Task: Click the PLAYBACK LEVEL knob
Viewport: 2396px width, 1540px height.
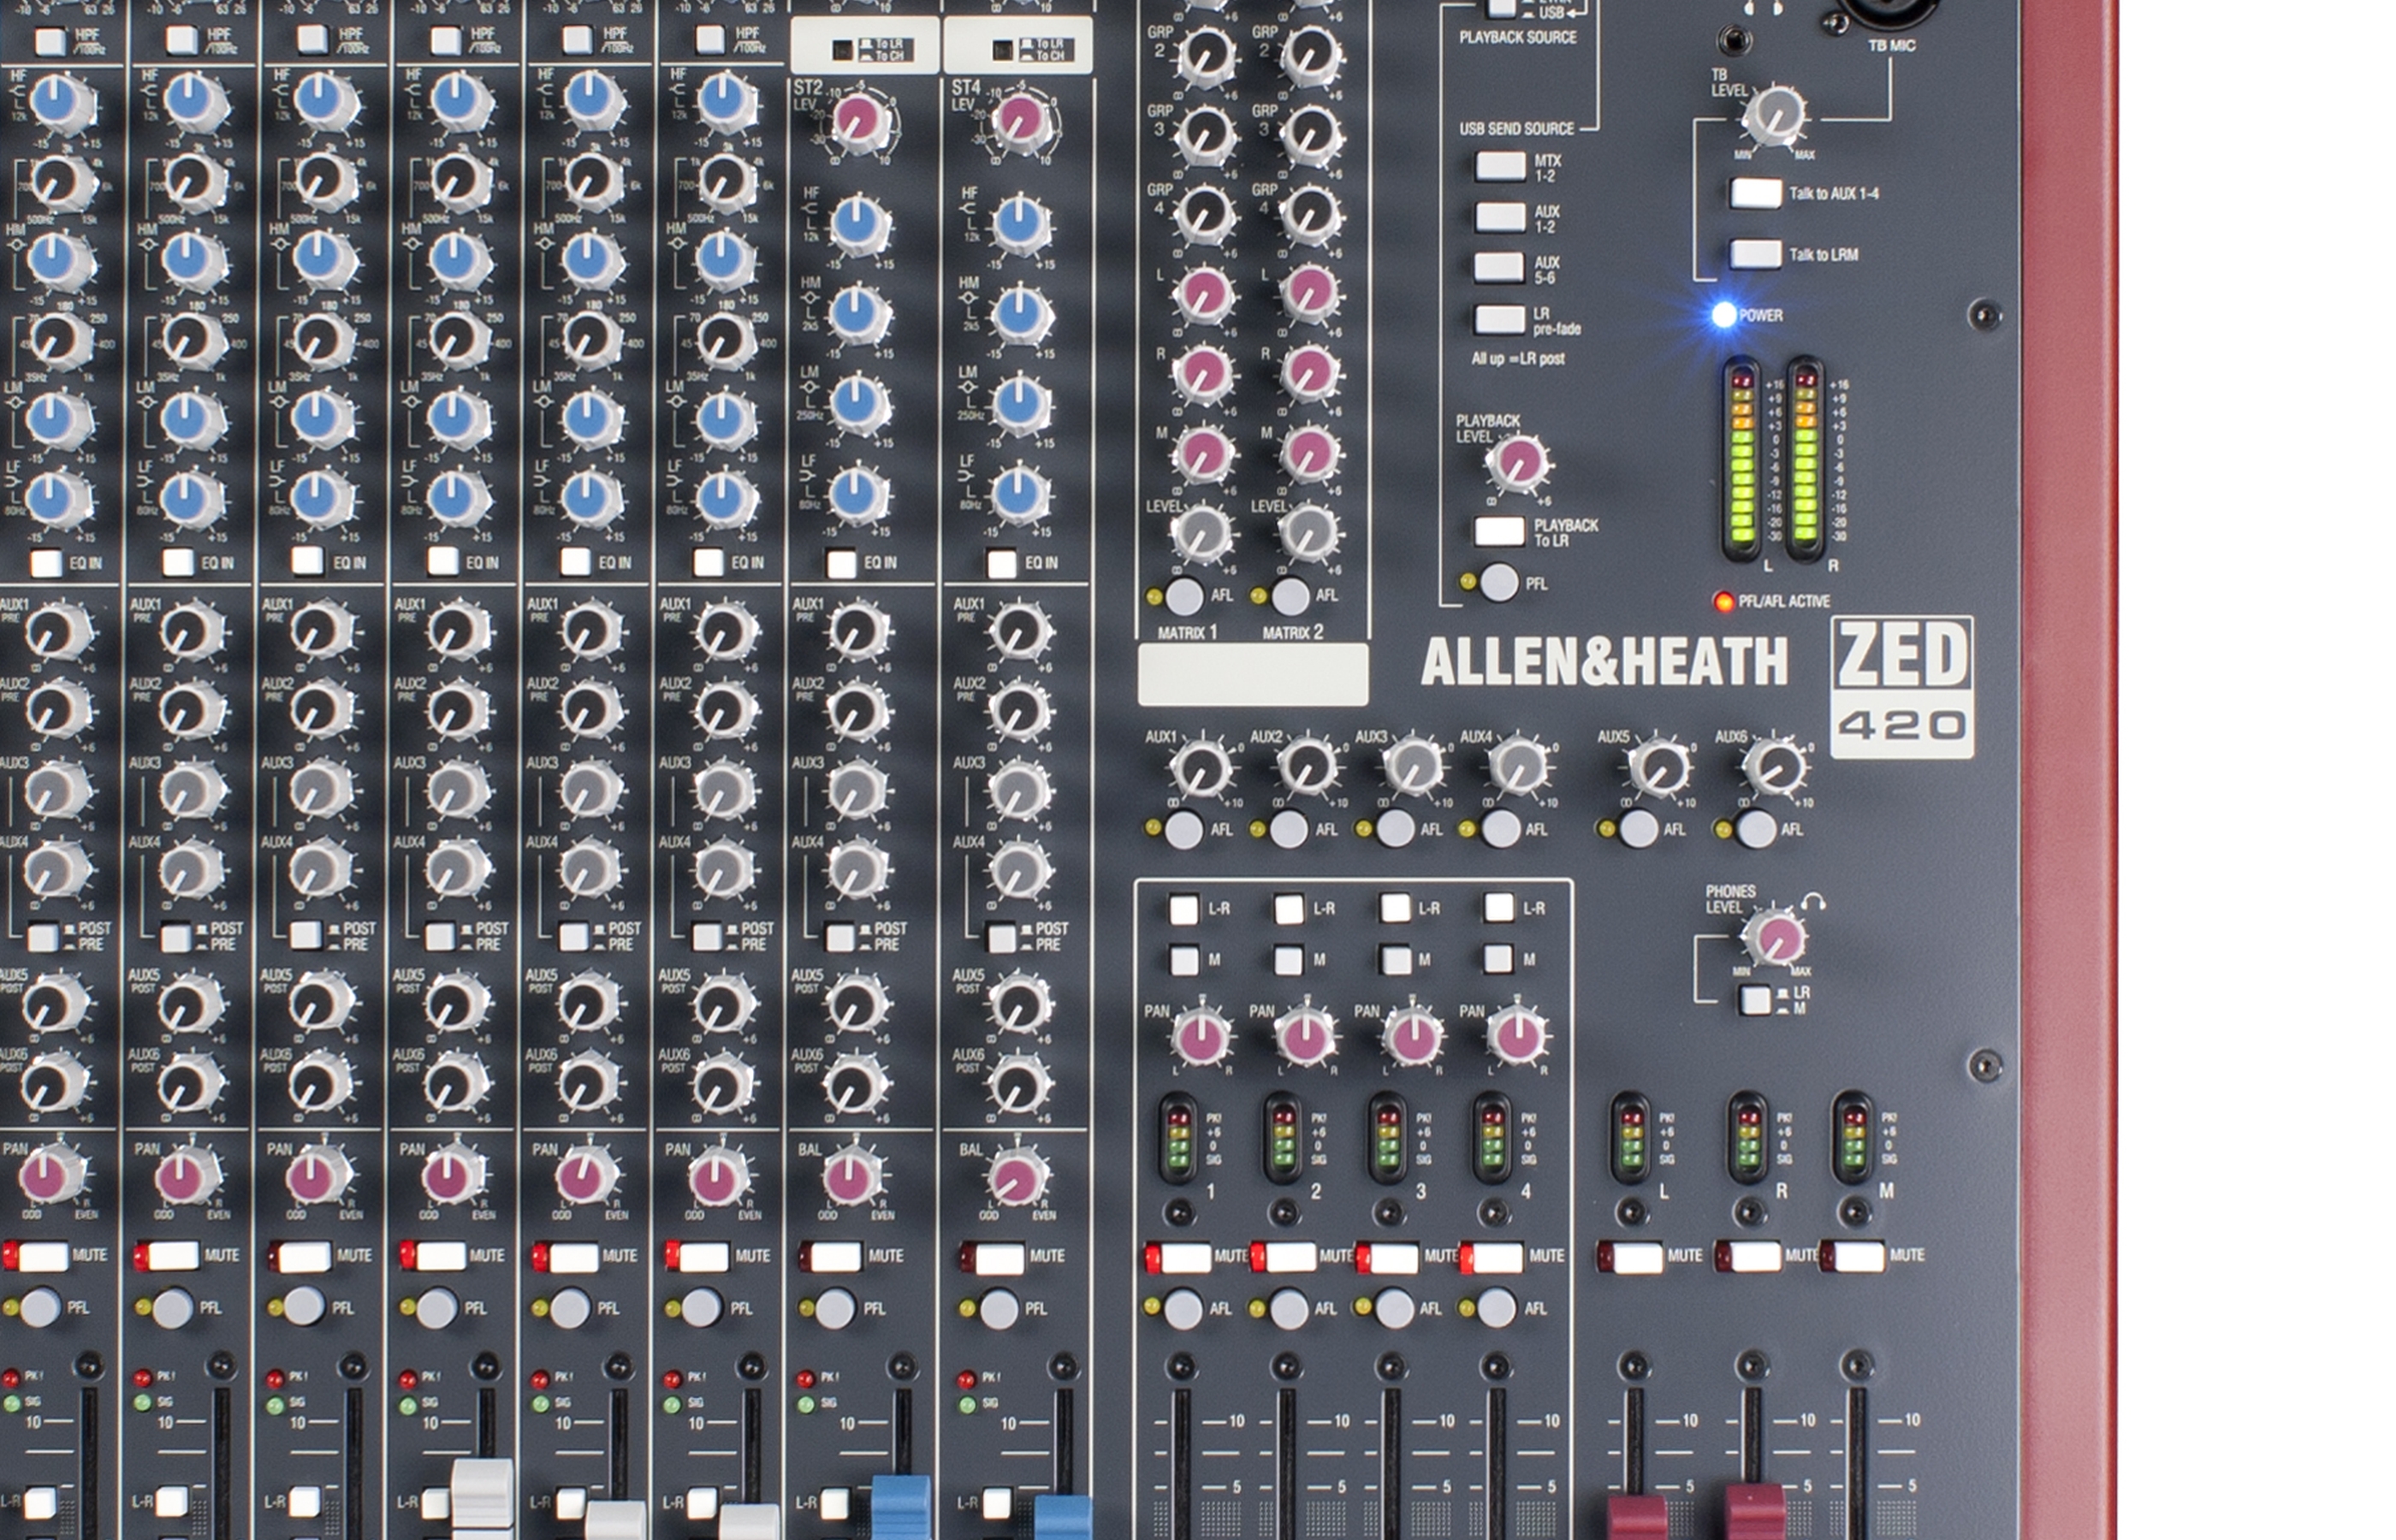Action: [1517, 462]
